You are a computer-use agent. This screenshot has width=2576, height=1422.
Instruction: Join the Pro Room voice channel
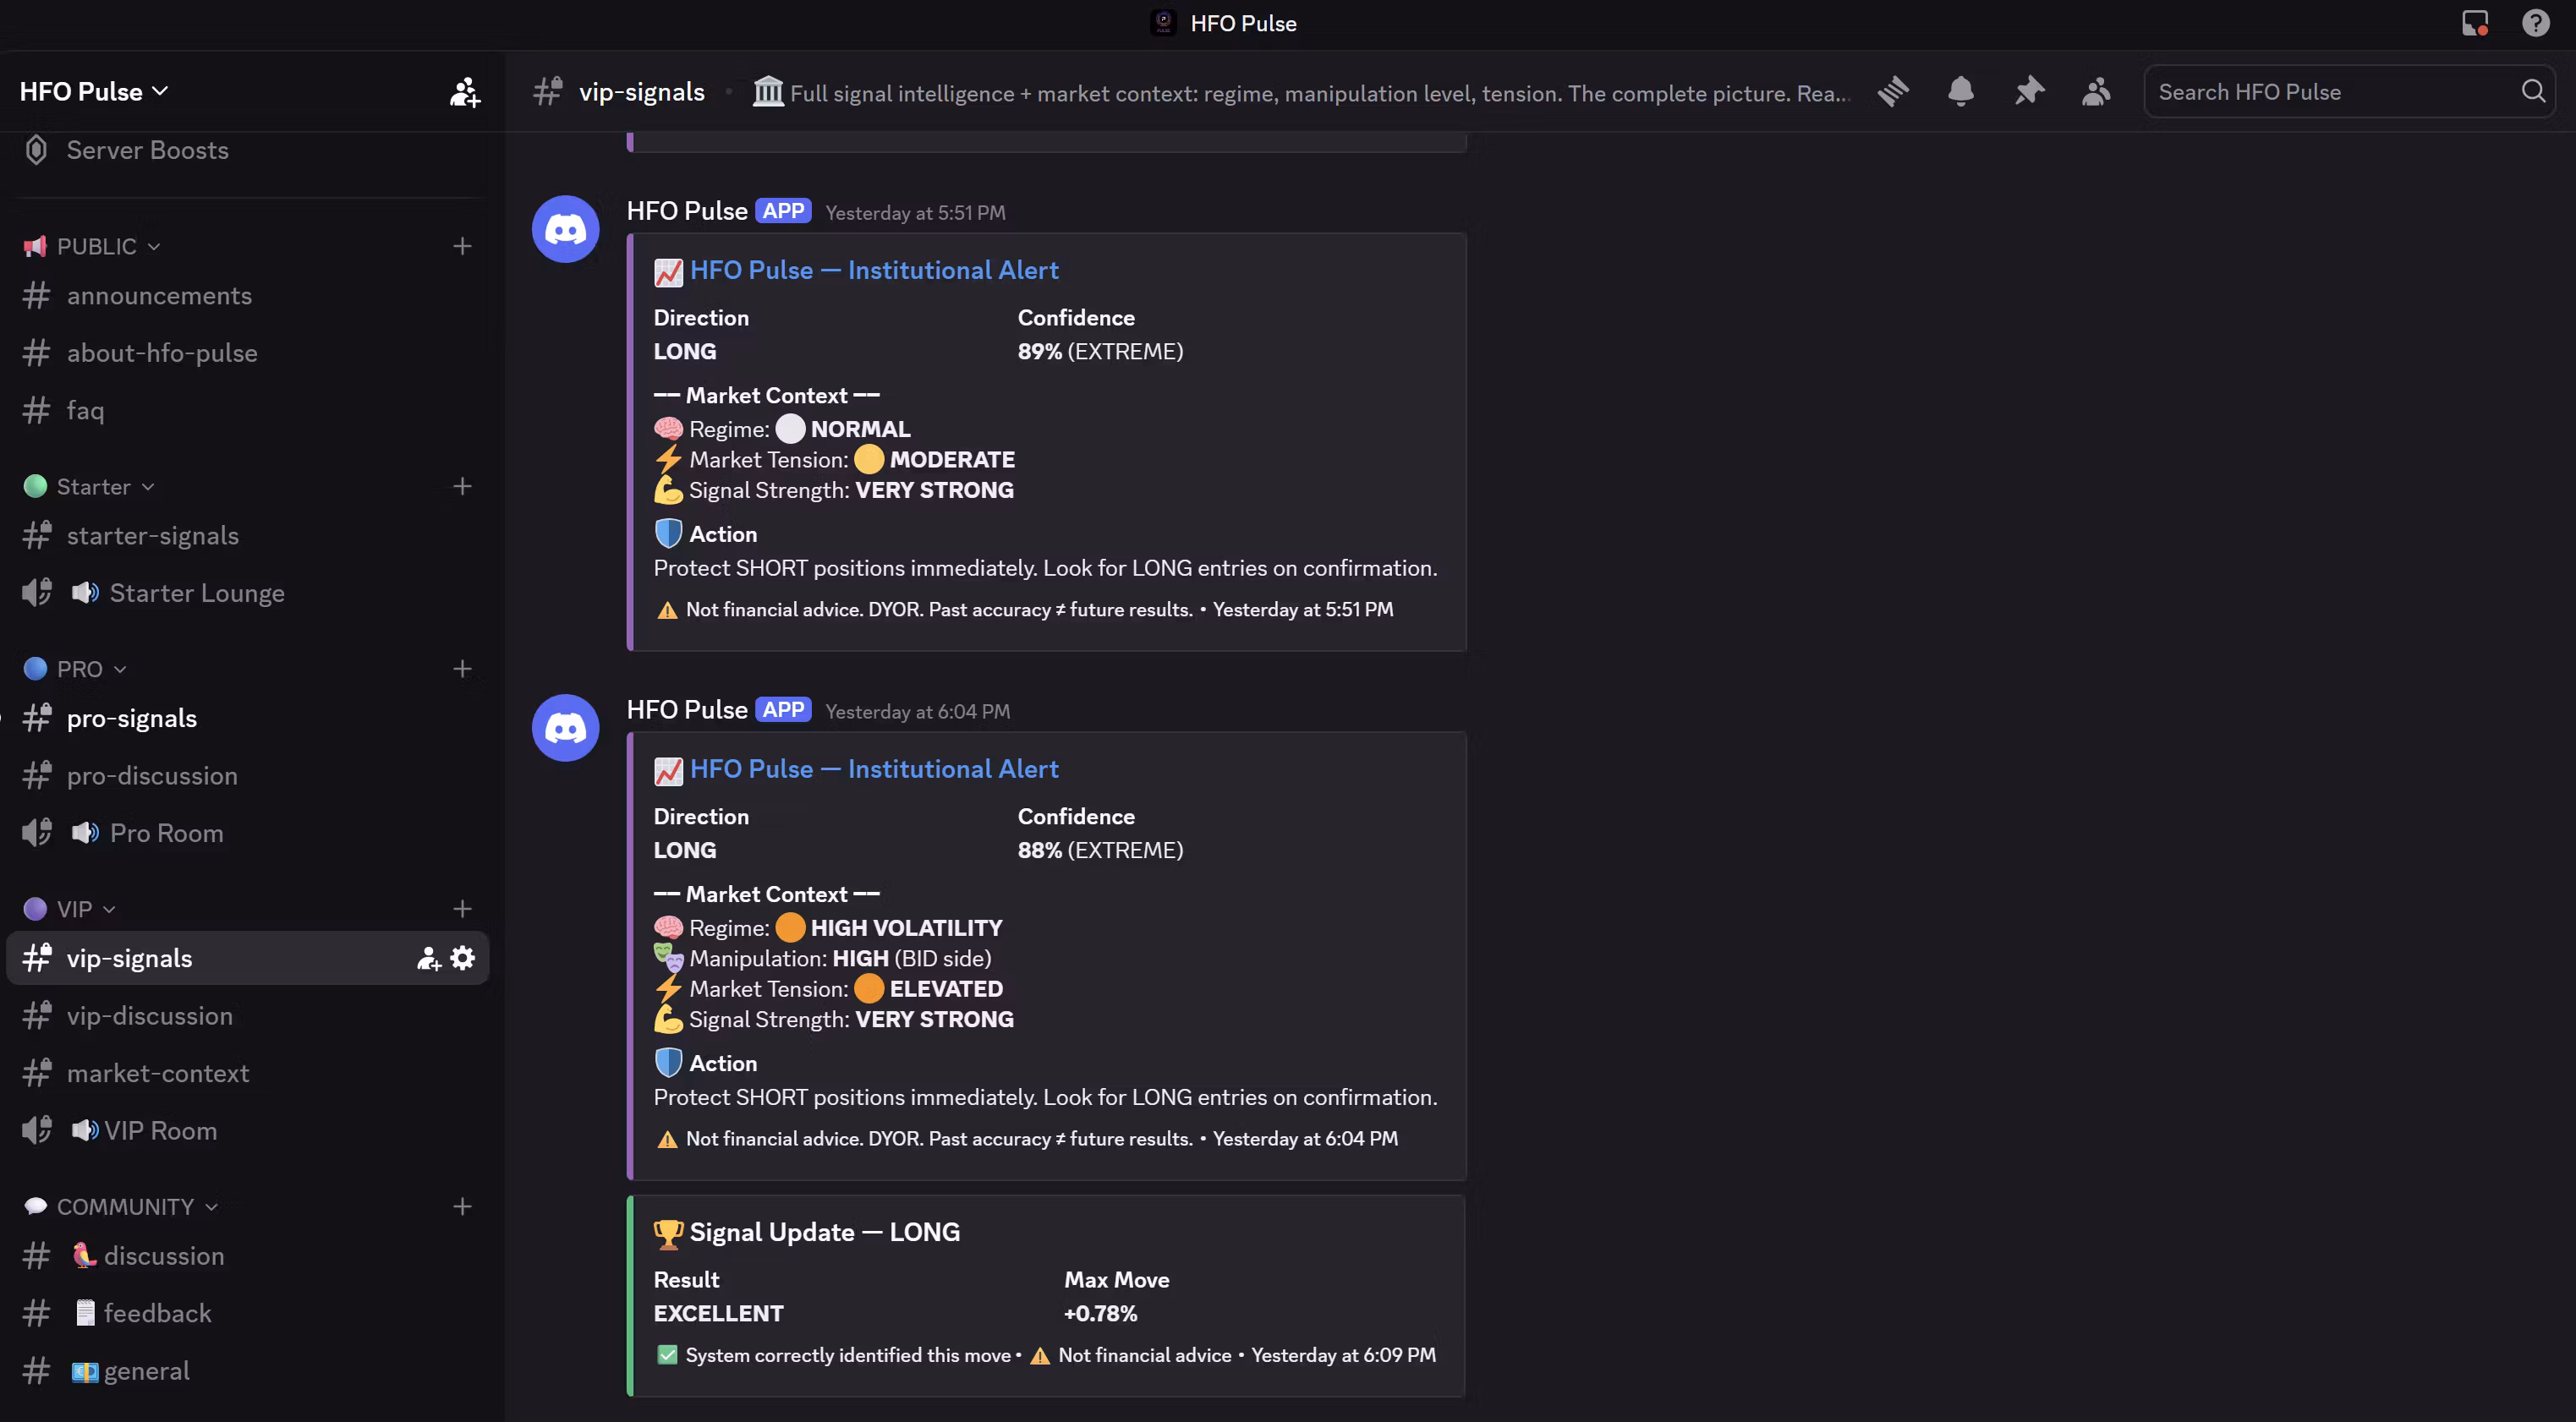click(247, 833)
